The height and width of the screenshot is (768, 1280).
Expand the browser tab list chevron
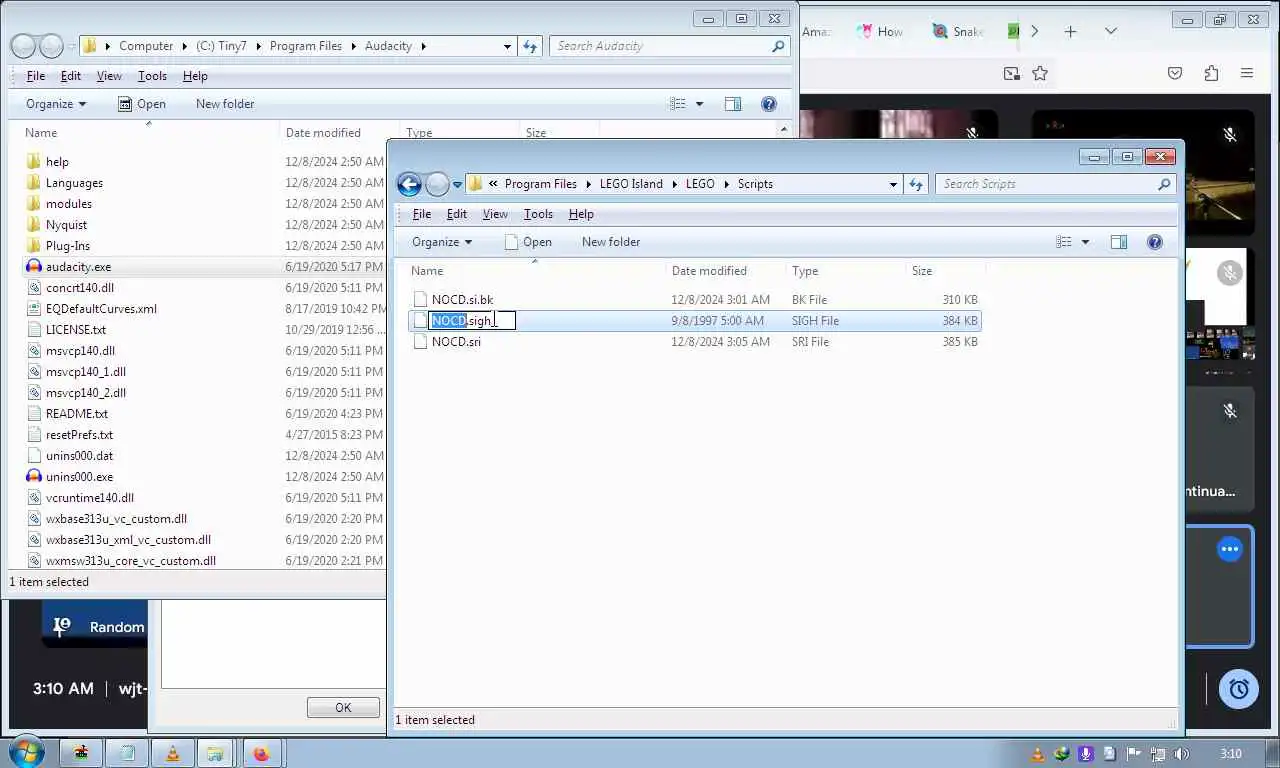pos(1110,32)
